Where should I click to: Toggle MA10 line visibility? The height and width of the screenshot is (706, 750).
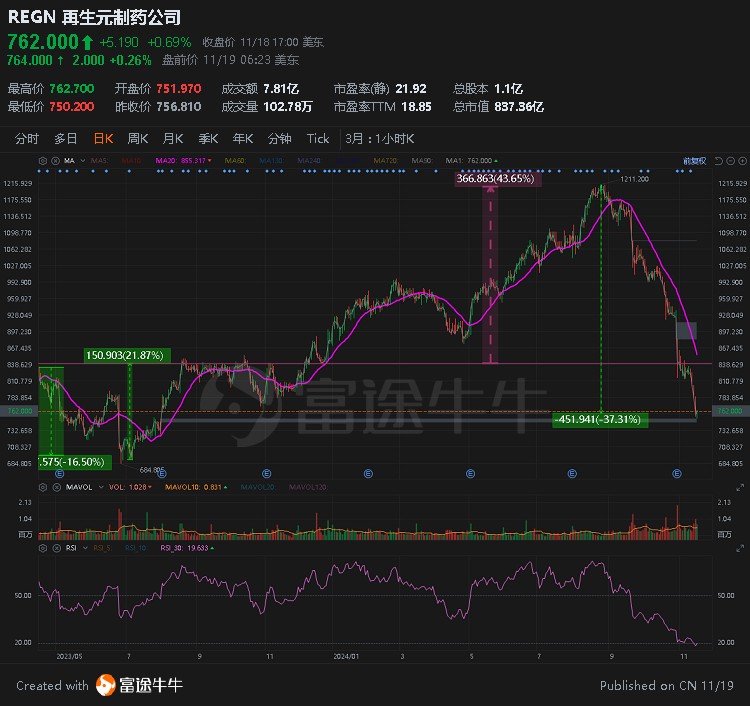coord(132,161)
